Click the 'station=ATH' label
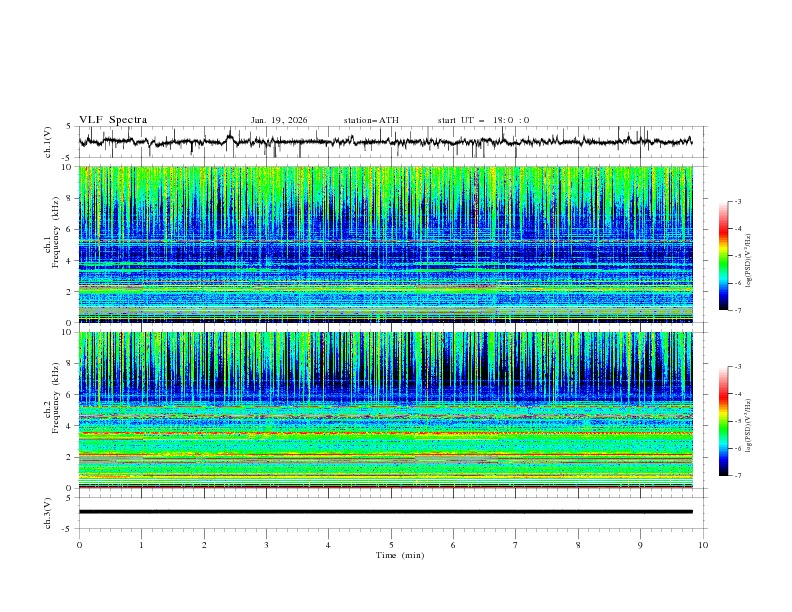 pos(371,120)
